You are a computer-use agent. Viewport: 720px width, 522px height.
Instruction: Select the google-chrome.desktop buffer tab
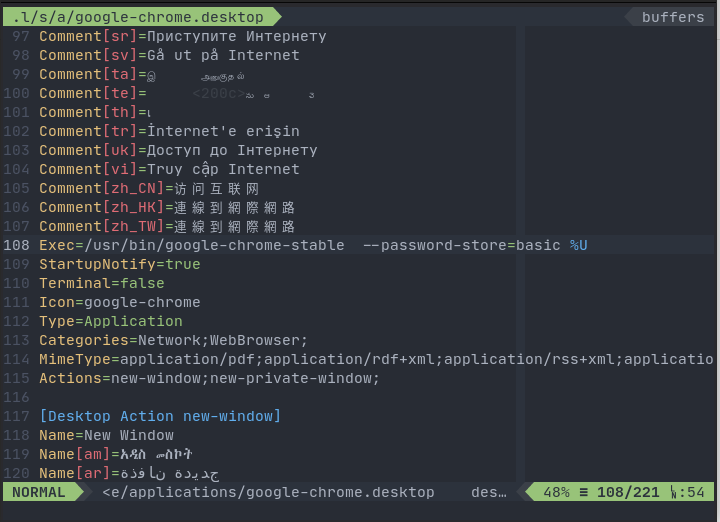point(138,17)
